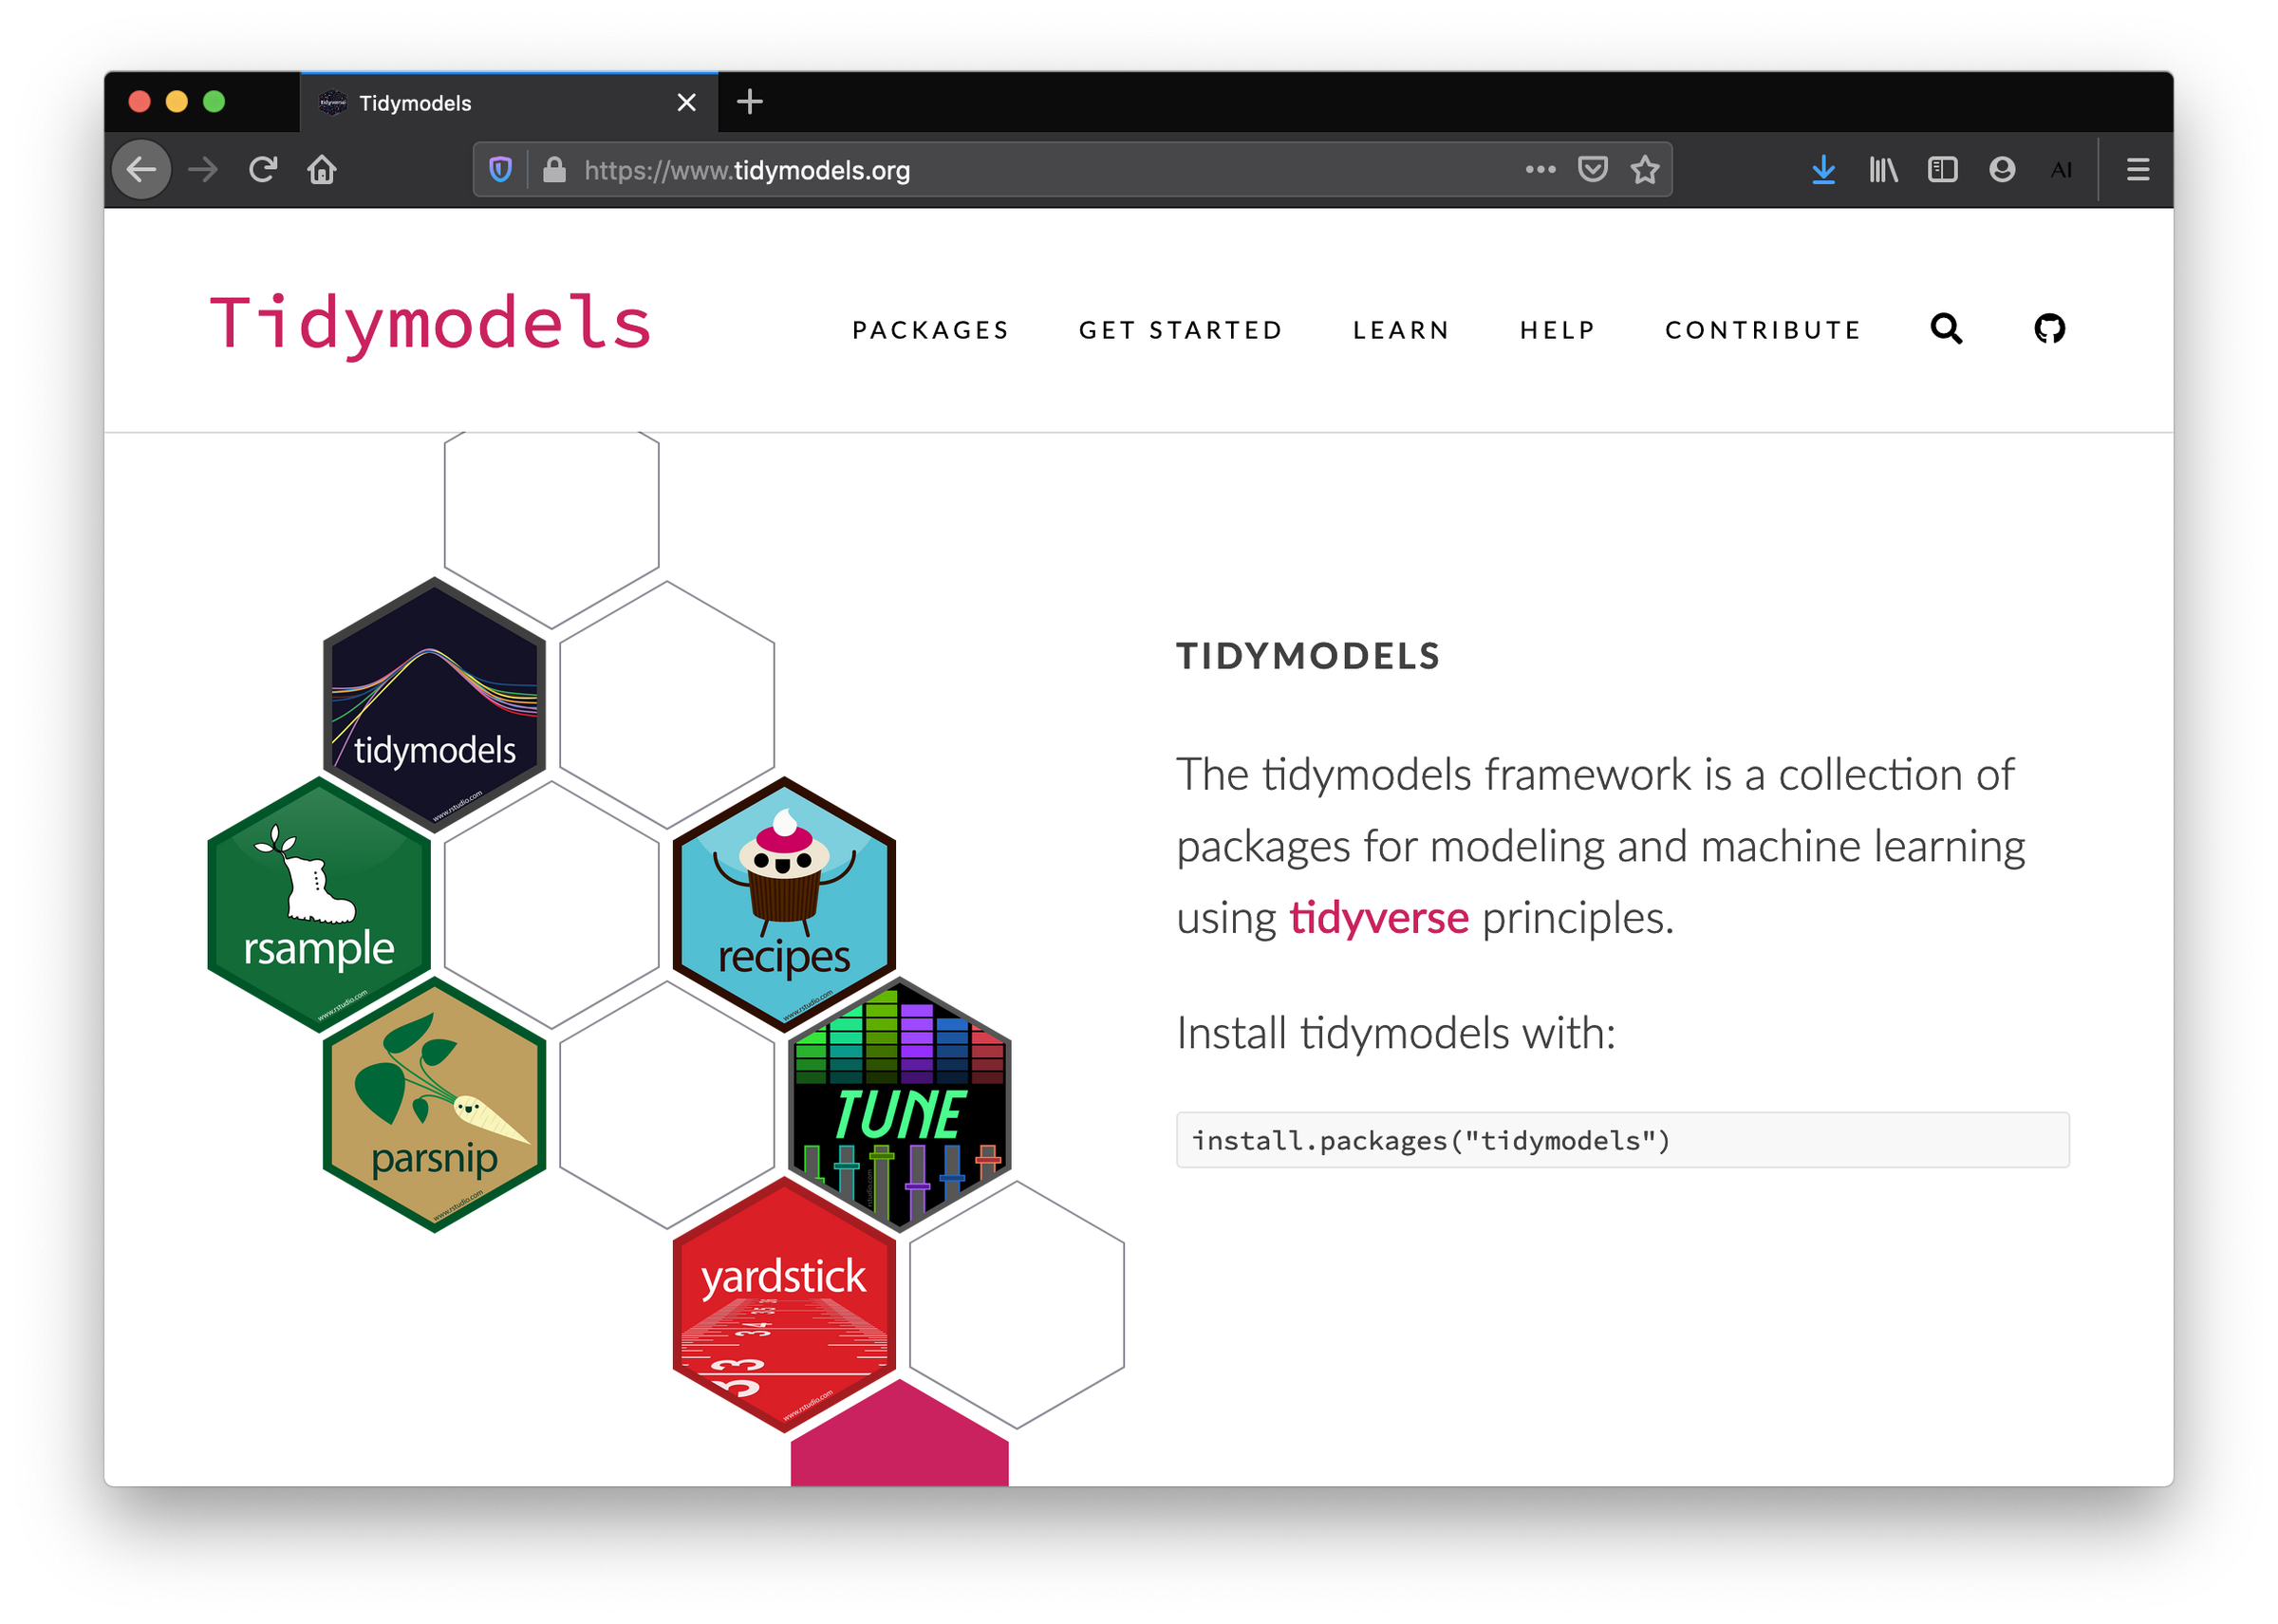The height and width of the screenshot is (1624, 2278).
Task: Visit the tidymodels GitHub repository icon
Action: point(2051,329)
